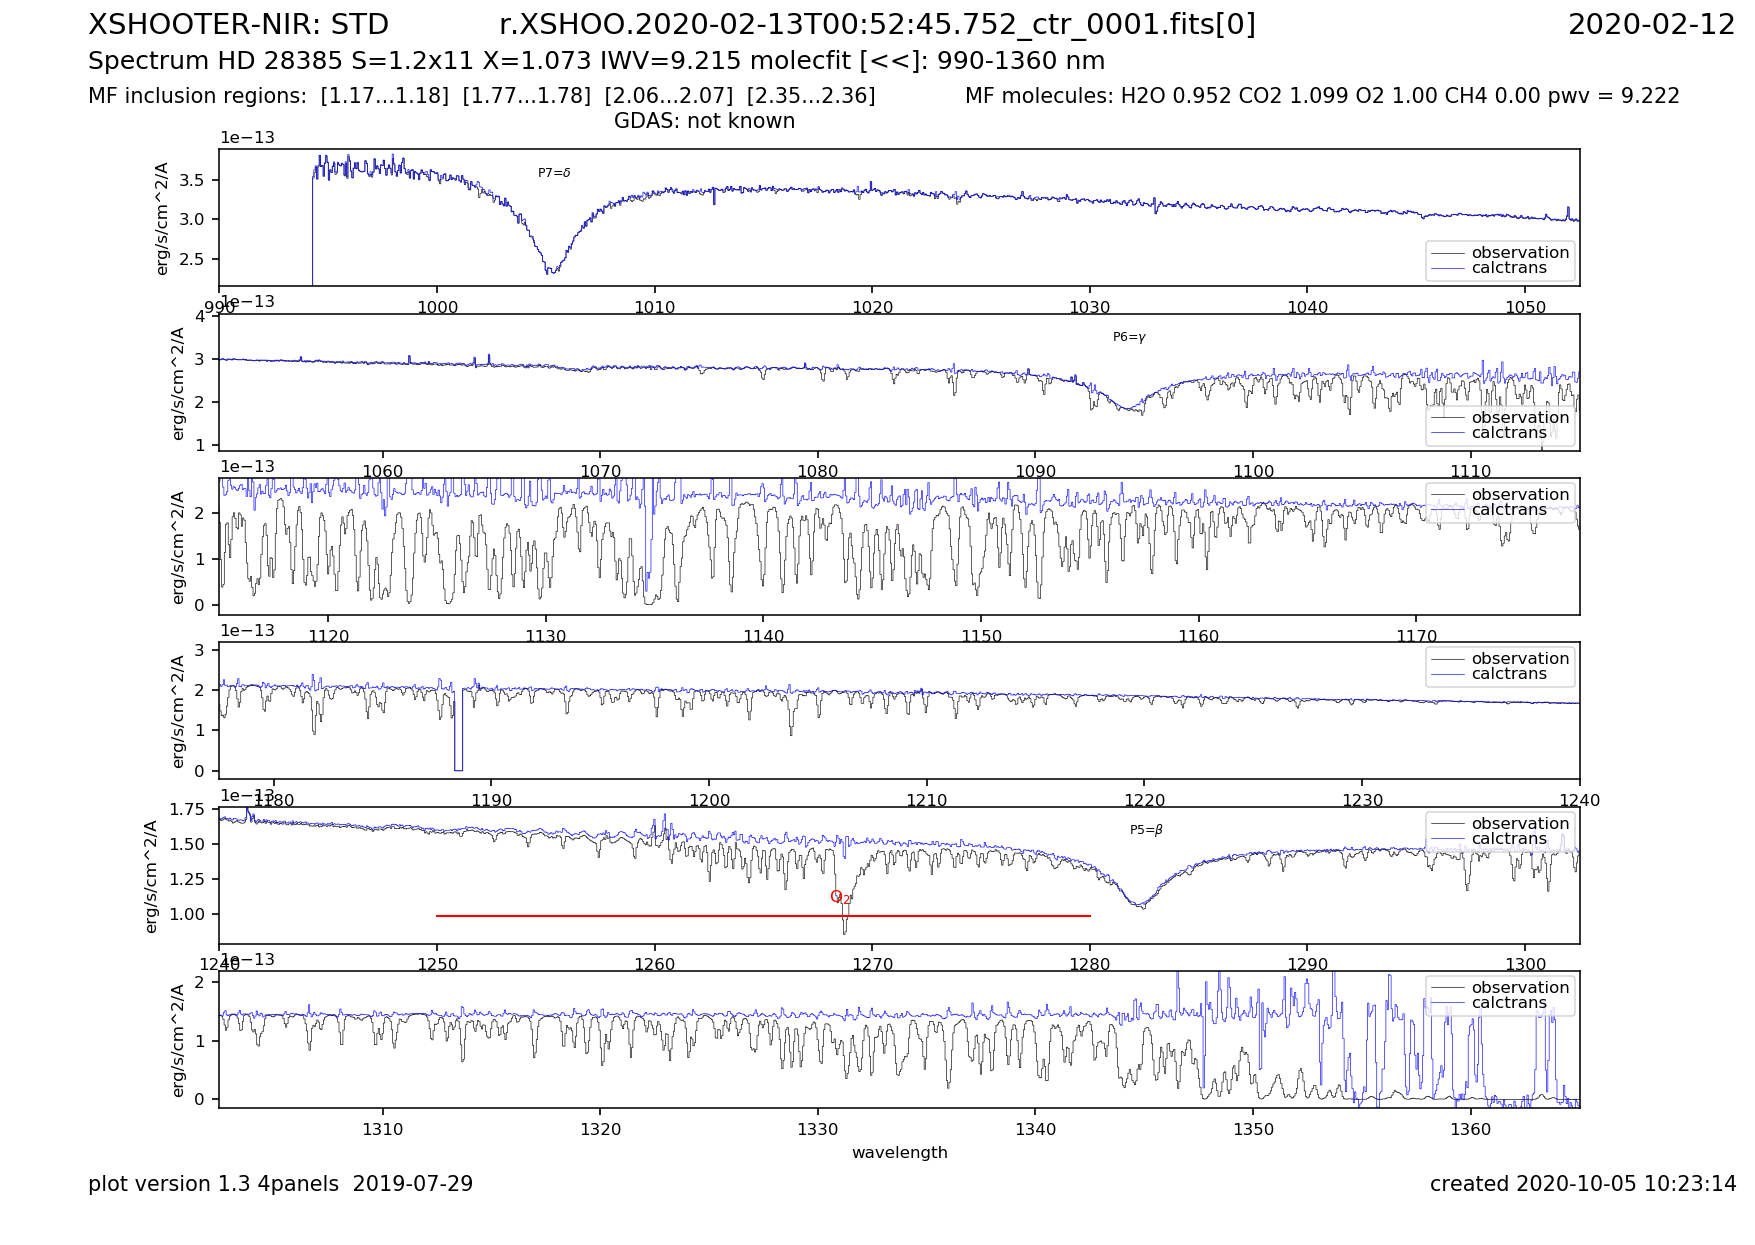Click the top panel's erg/s/cm^2/A y-axis label

162,218
